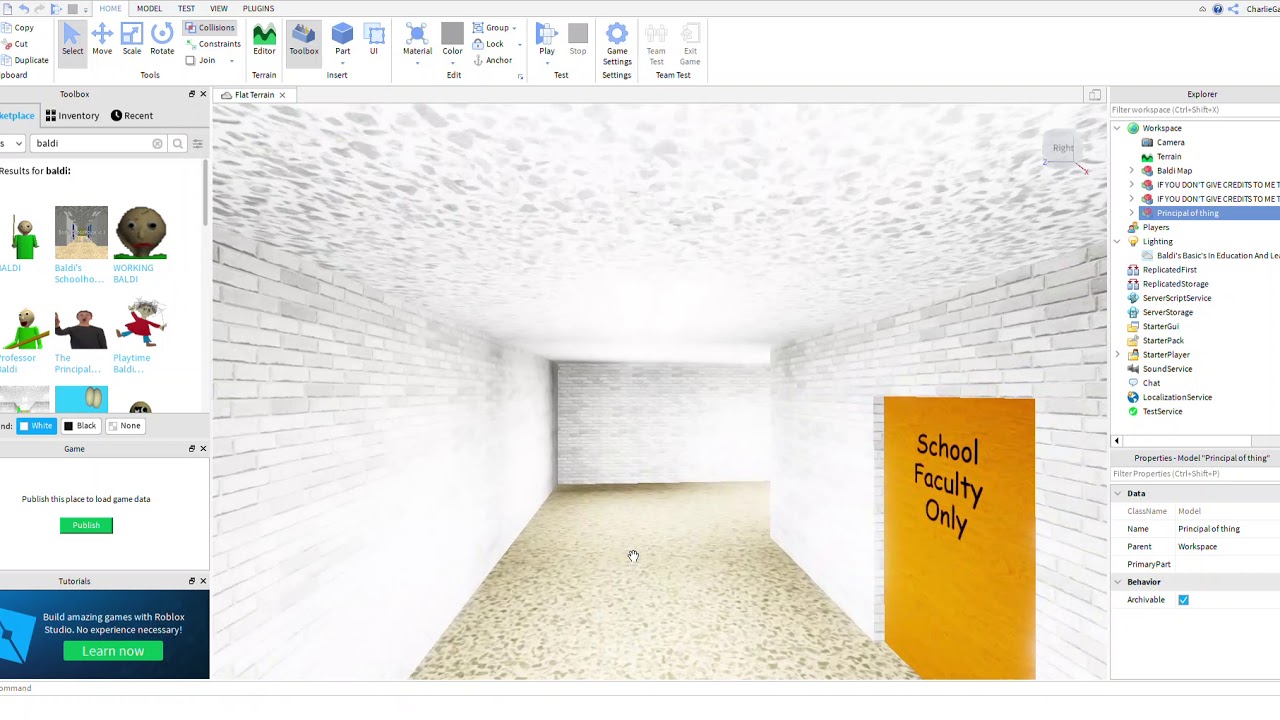The width and height of the screenshot is (1280, 720).
Task: Collapse the Data properties section
Action: click(x=1117, y=493)
